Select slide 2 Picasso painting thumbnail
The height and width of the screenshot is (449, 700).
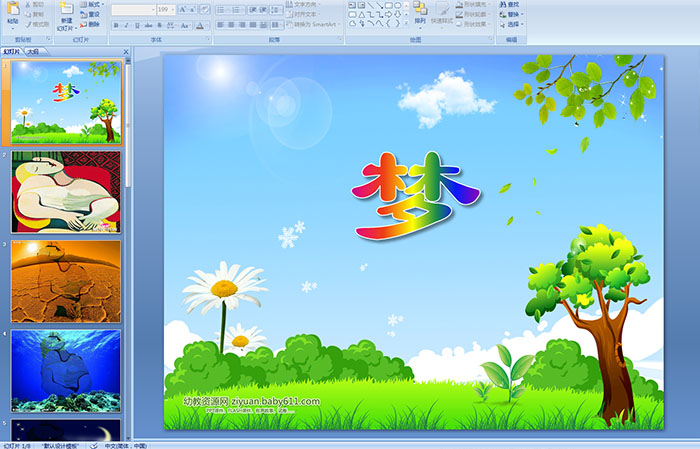tap(66, 192)
